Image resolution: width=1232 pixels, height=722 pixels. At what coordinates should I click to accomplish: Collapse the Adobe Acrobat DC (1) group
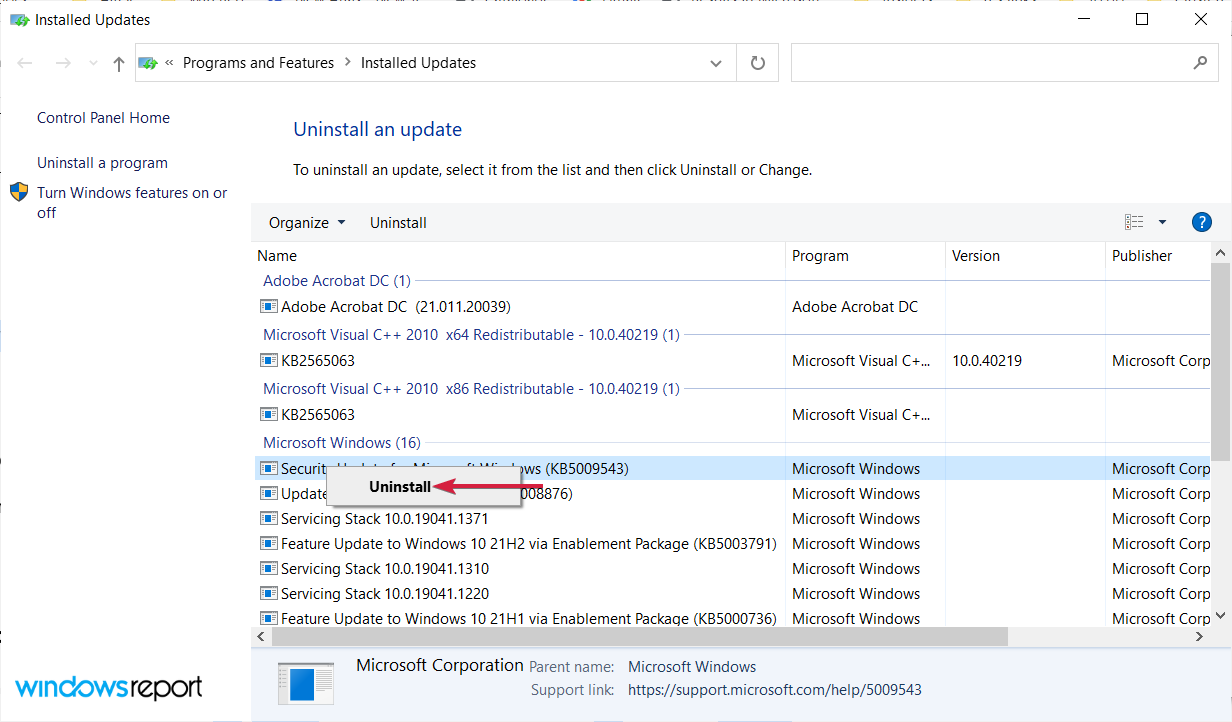click(337, 281)
